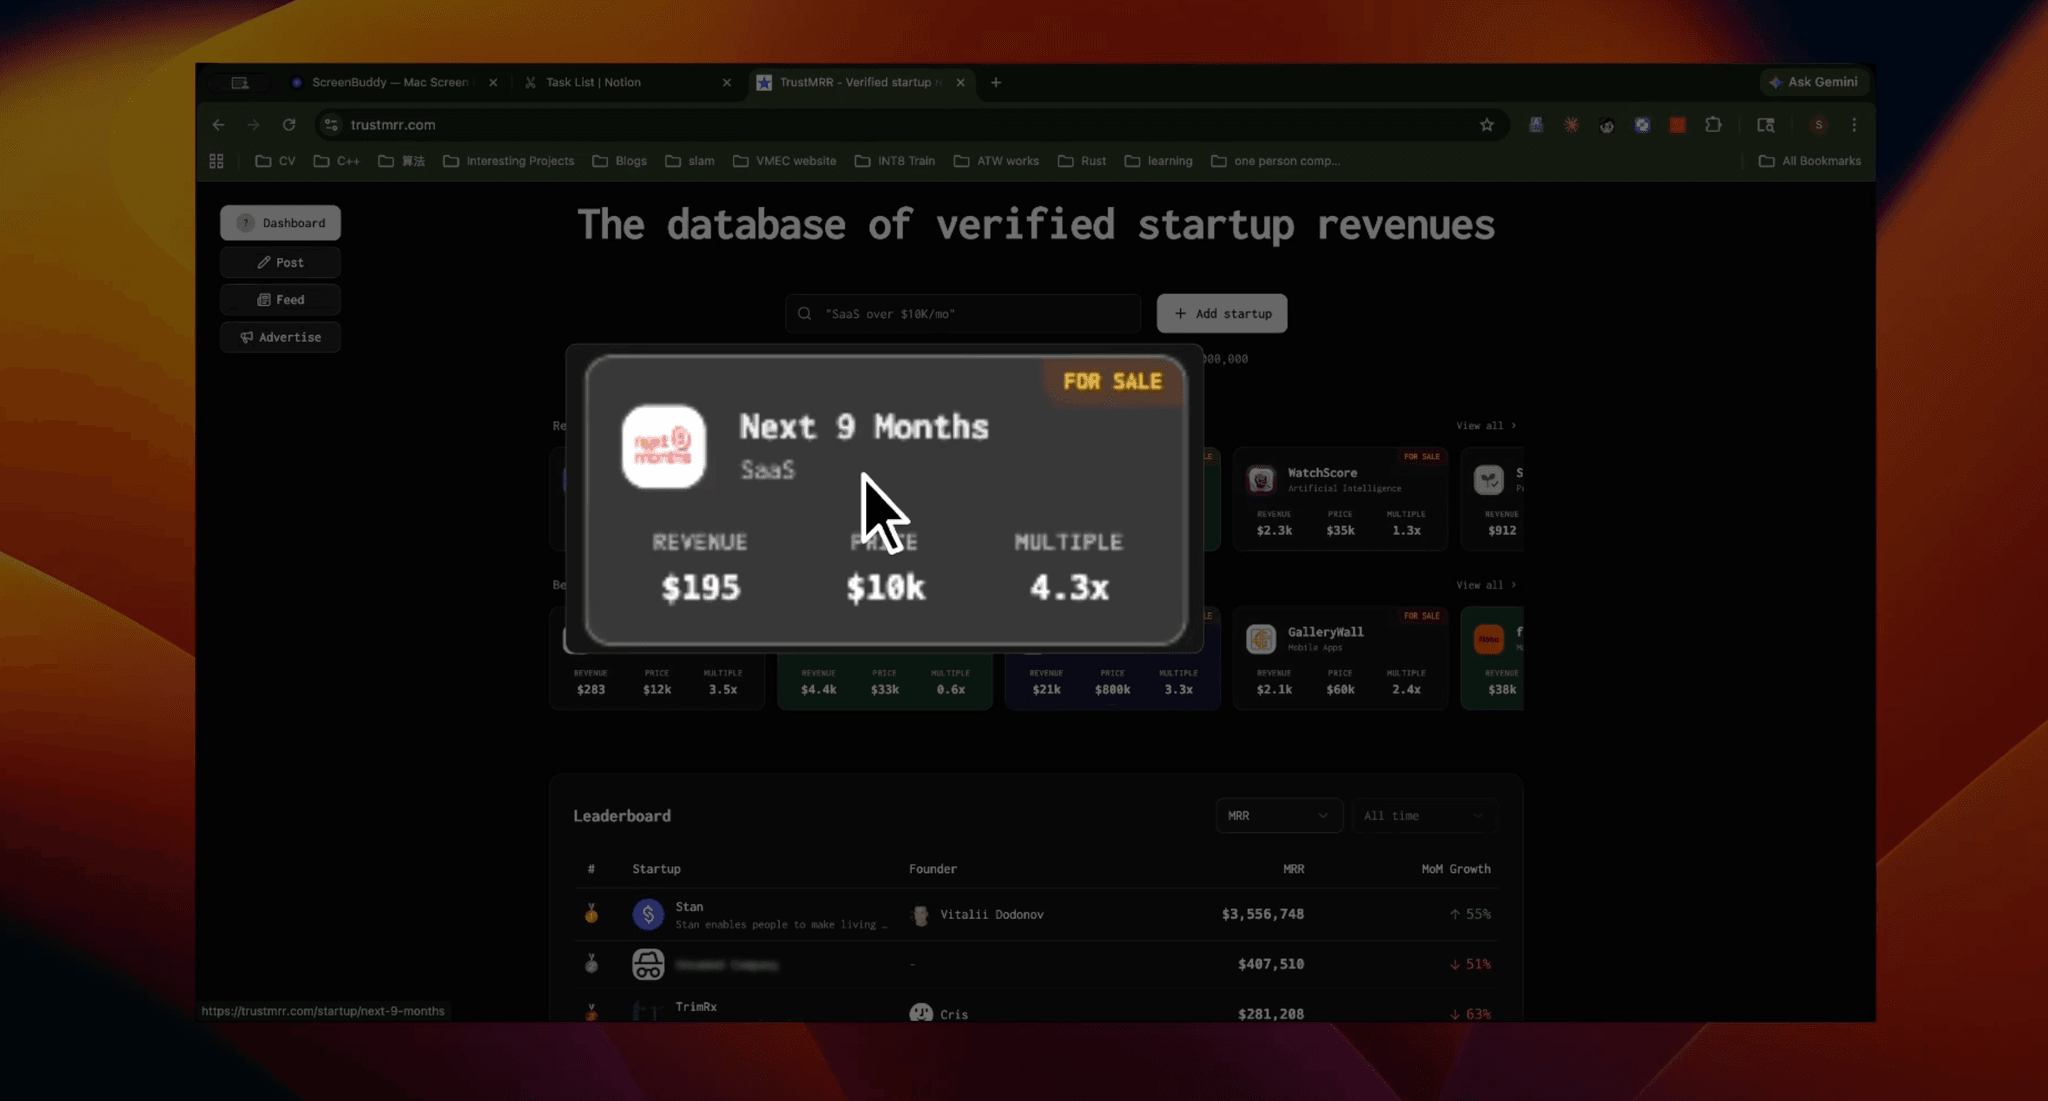Screen dimensions: 2048x1101
Task: Click the first View all link above WatchScore
Action: point(1486,426)
